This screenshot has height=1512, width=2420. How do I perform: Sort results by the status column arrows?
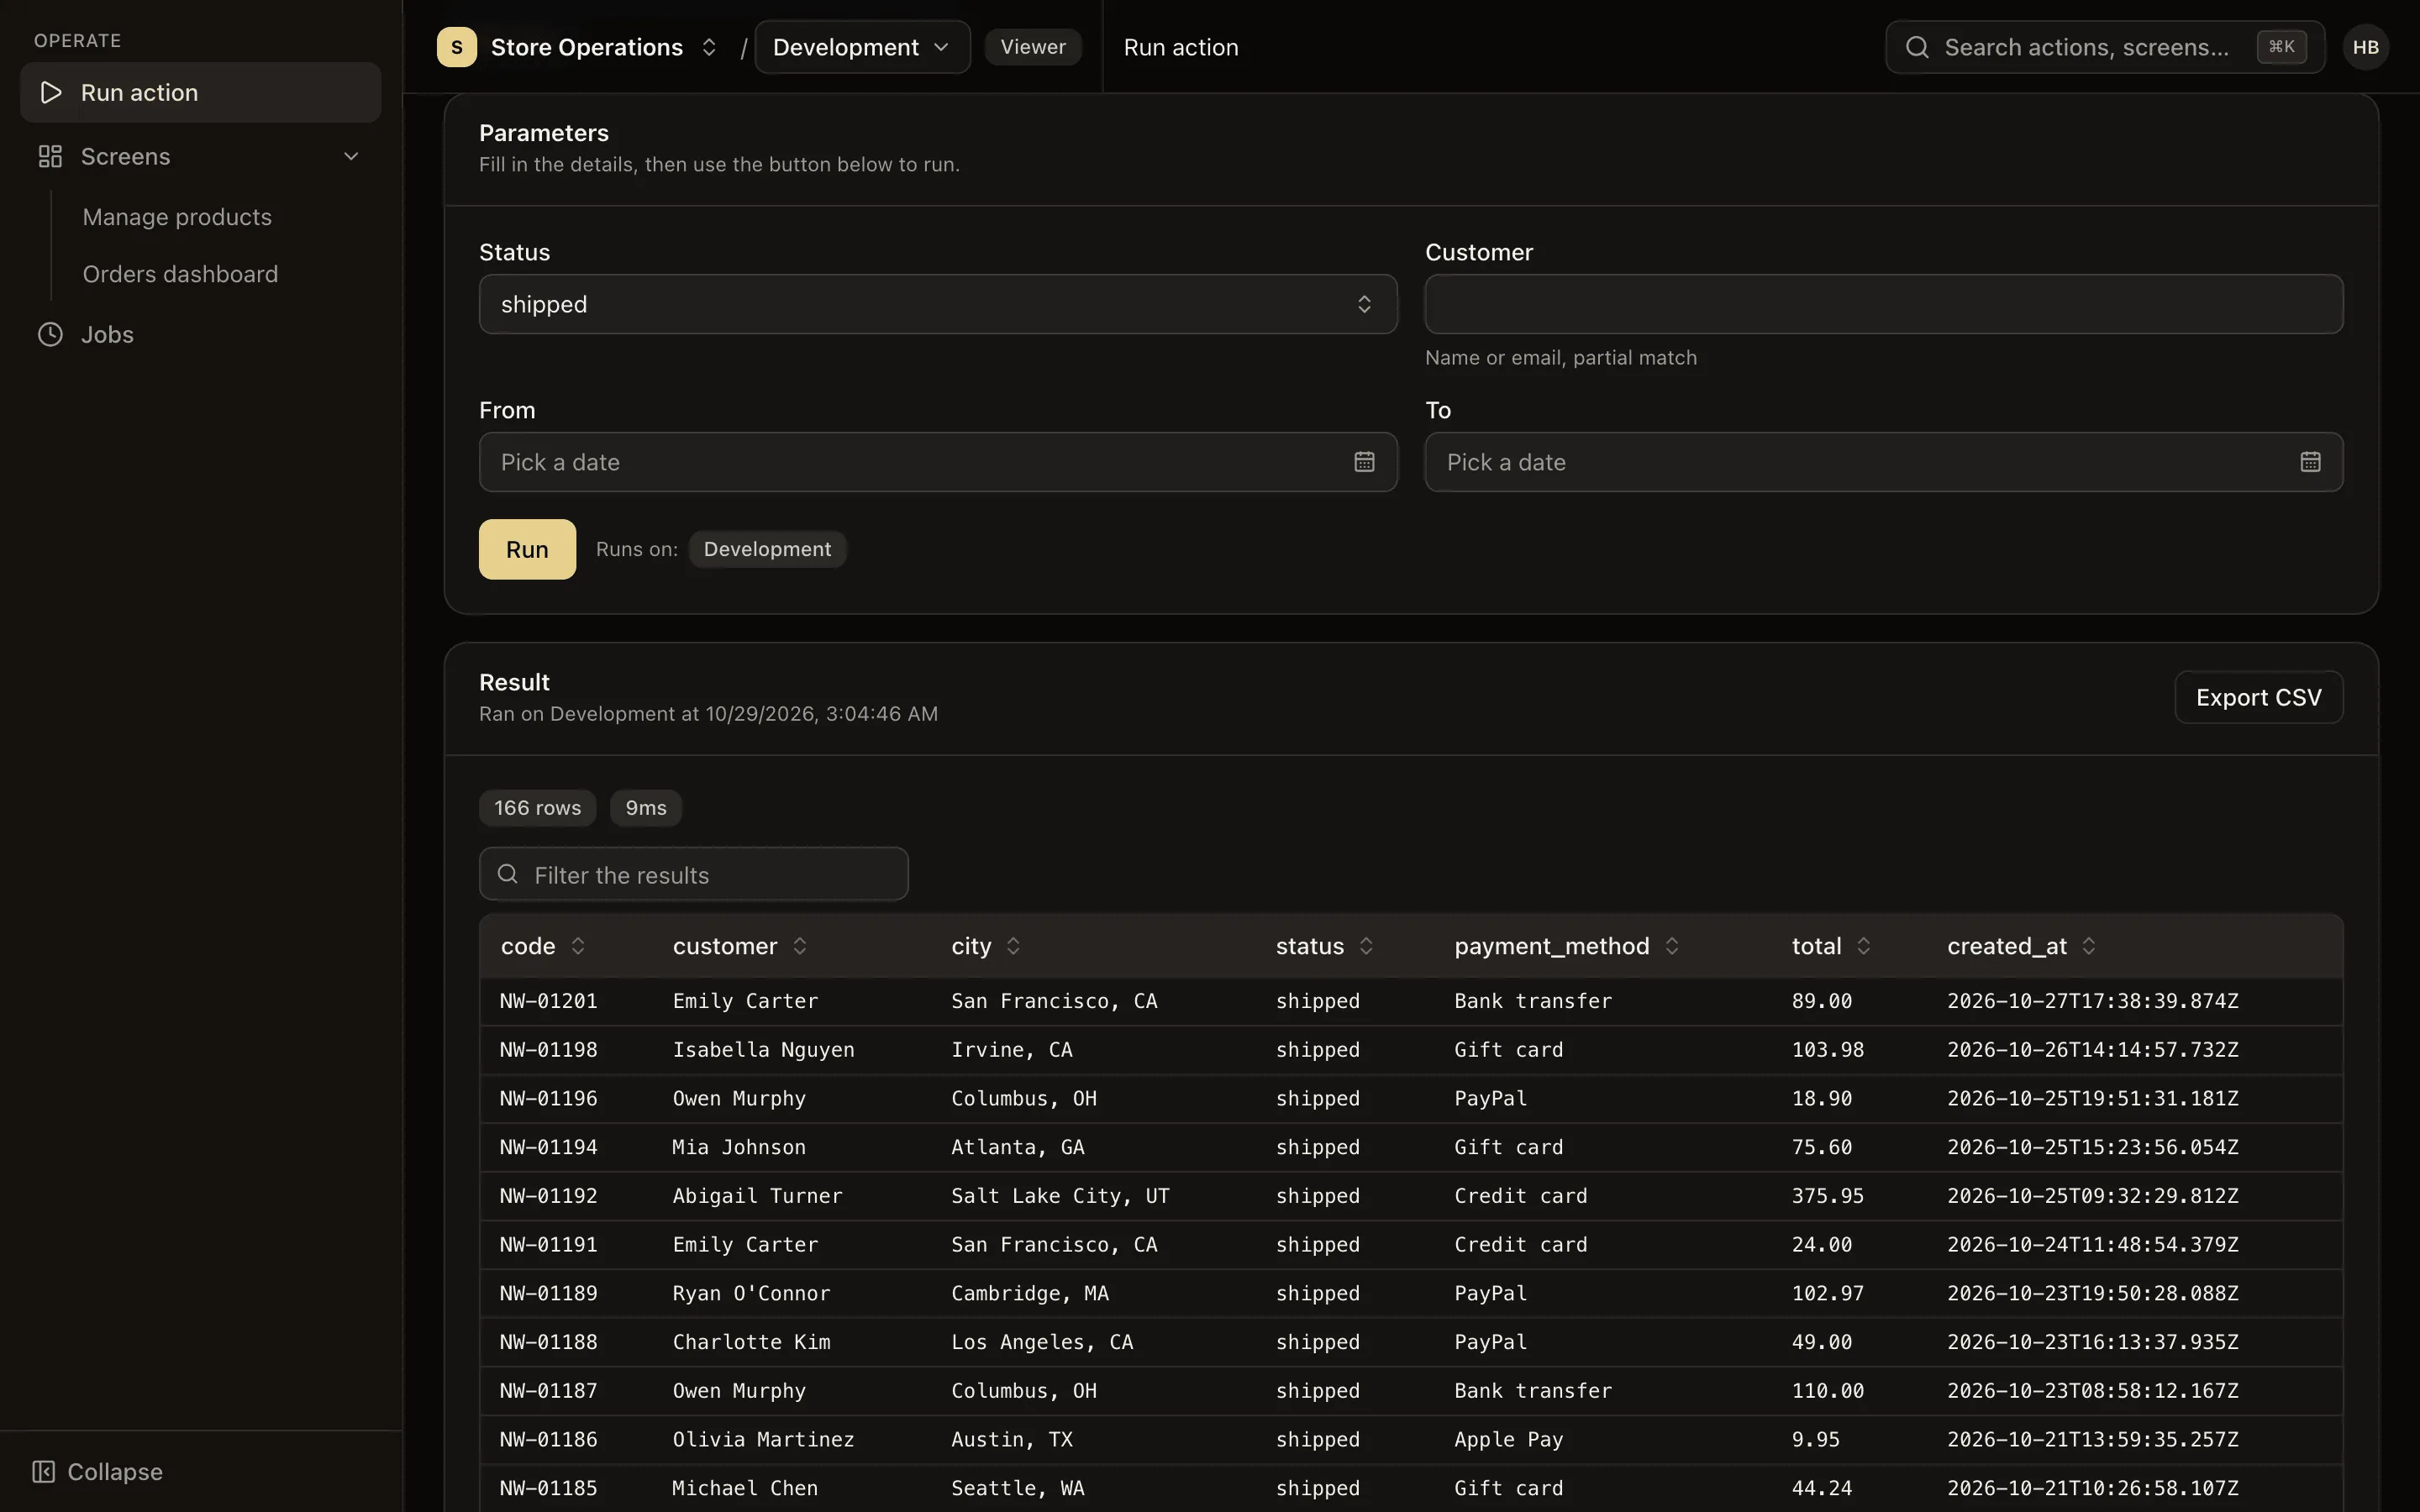click(1366, 946)
